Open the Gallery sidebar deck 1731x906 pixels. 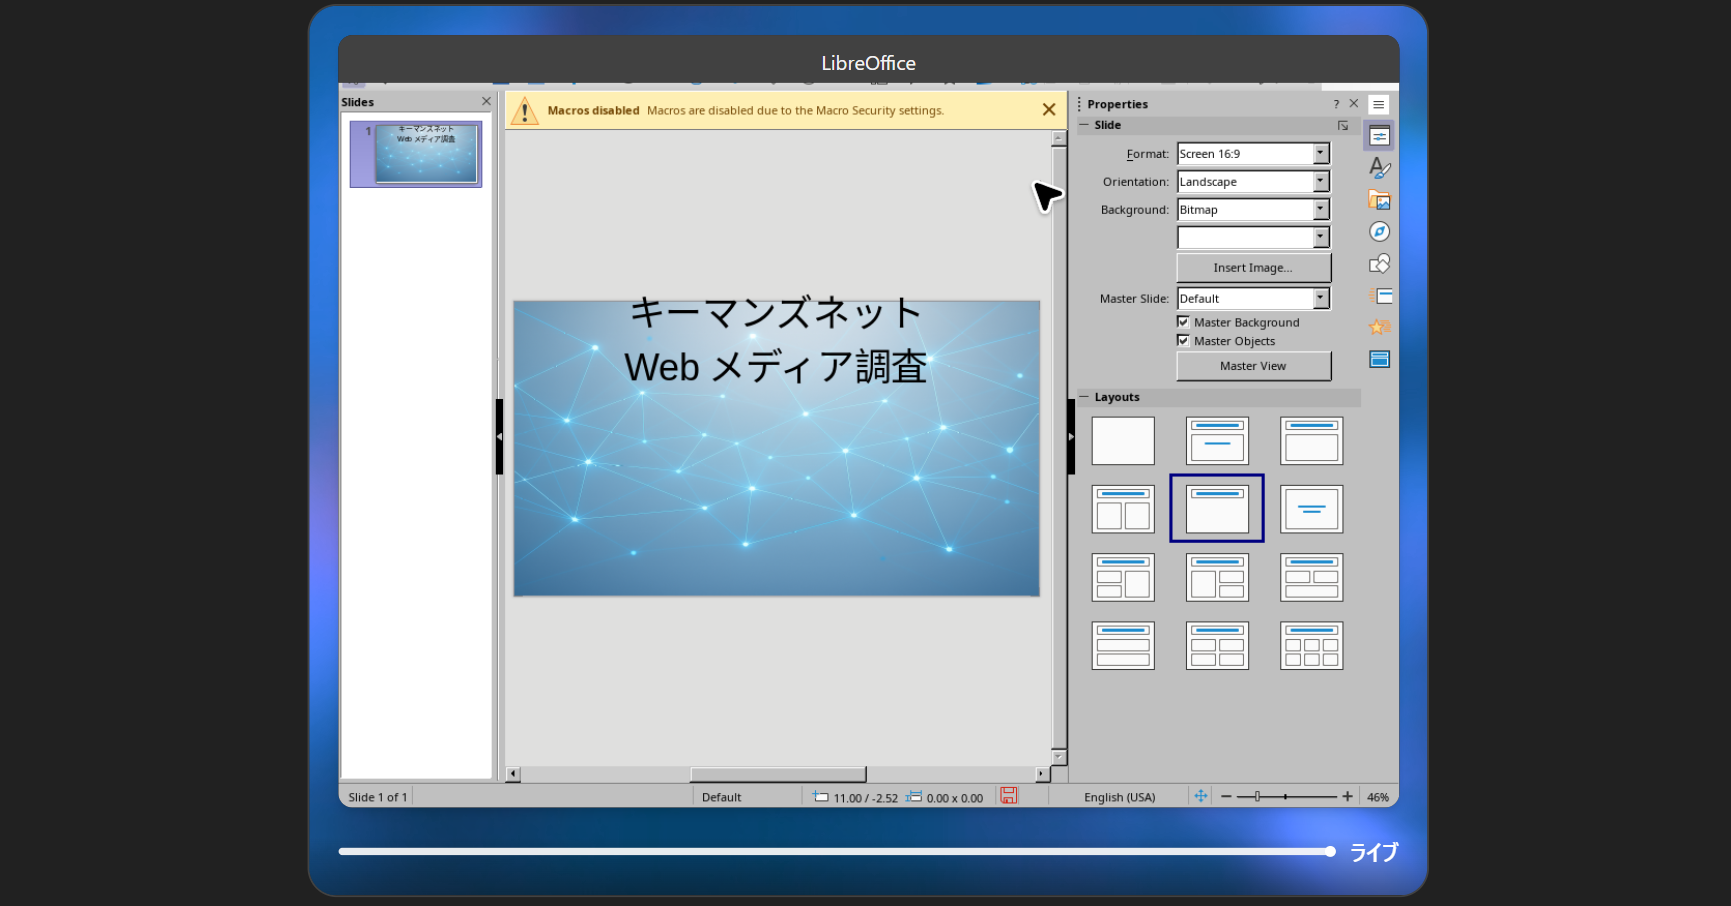click(x=1379, y=200)
